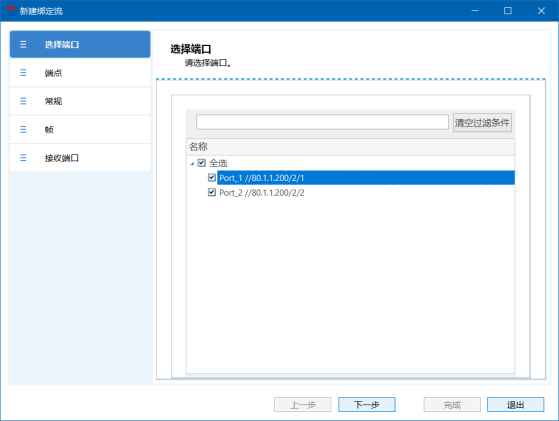Go to the 帧 step
The image size is (559, 421).
tap(80, 129)
